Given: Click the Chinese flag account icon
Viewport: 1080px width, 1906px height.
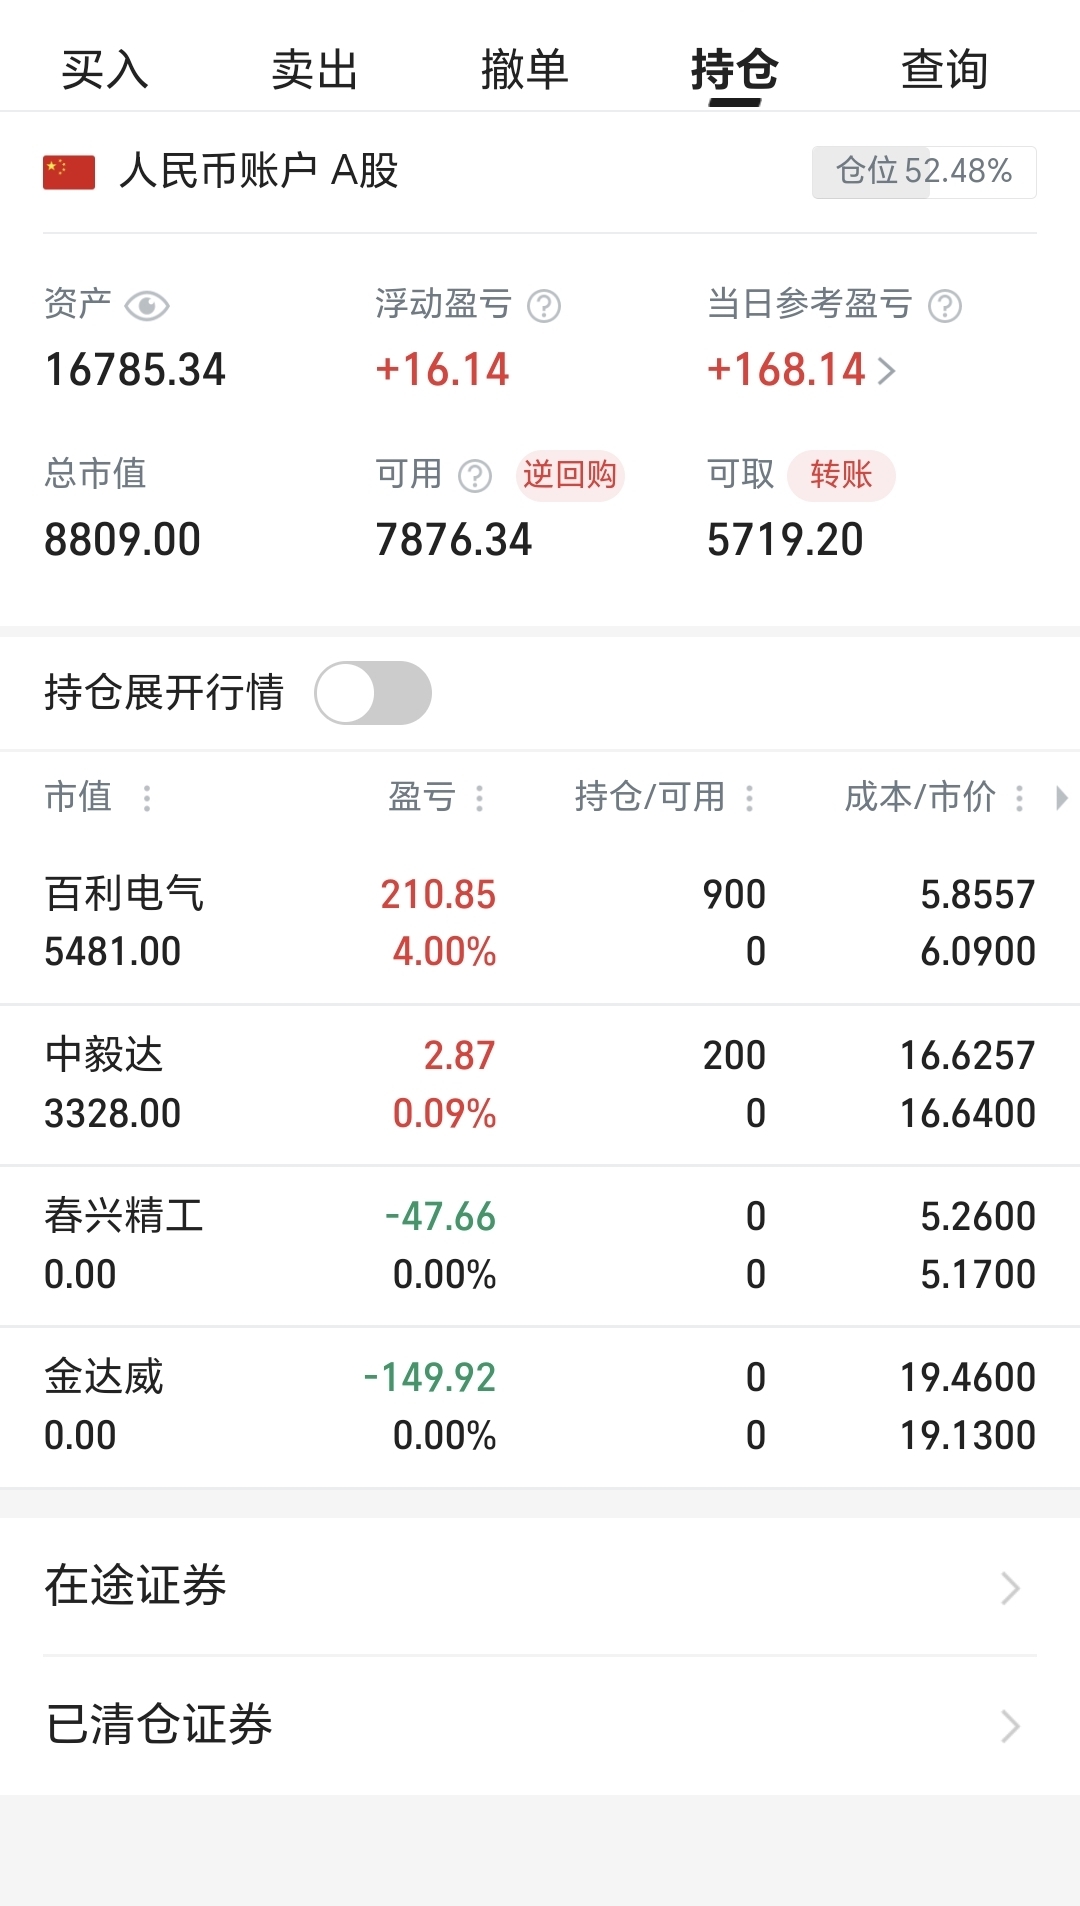Looking at the screenshot, I should click(69, 172).
